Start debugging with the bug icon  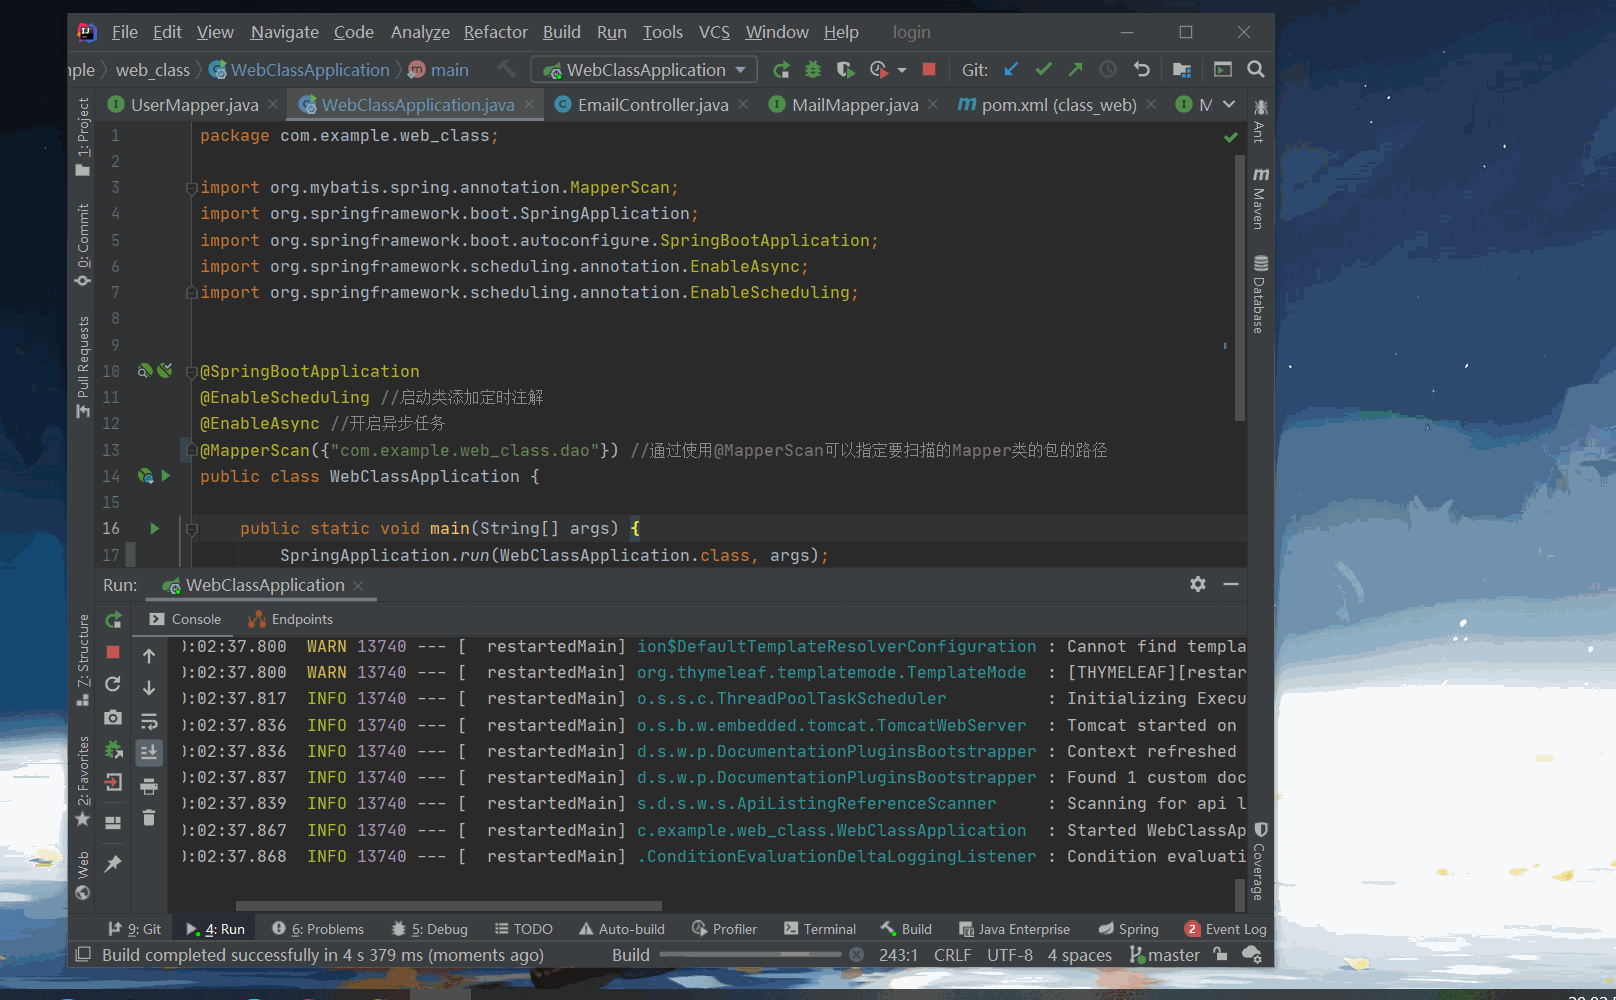tap(813, 70)
